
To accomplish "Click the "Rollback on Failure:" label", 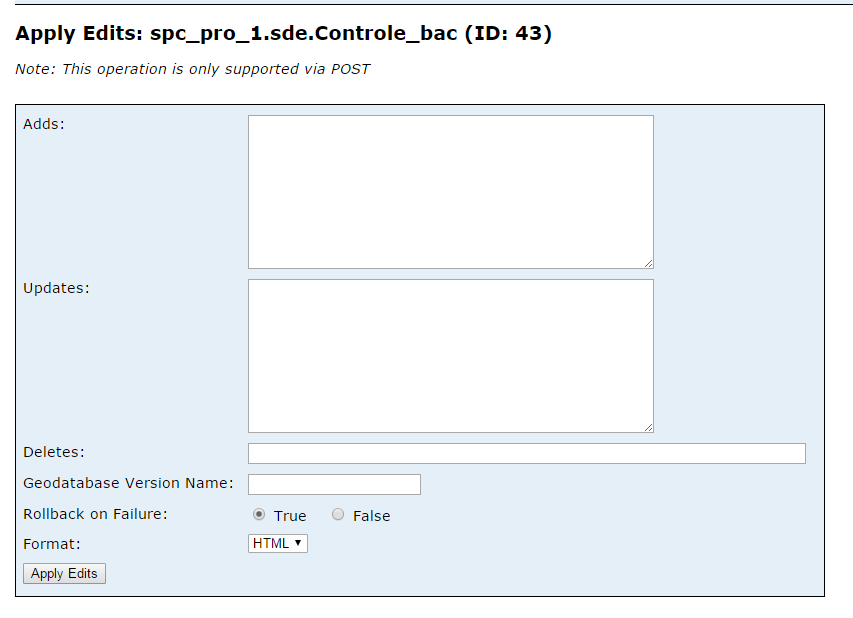I will (x=95, y=514).
